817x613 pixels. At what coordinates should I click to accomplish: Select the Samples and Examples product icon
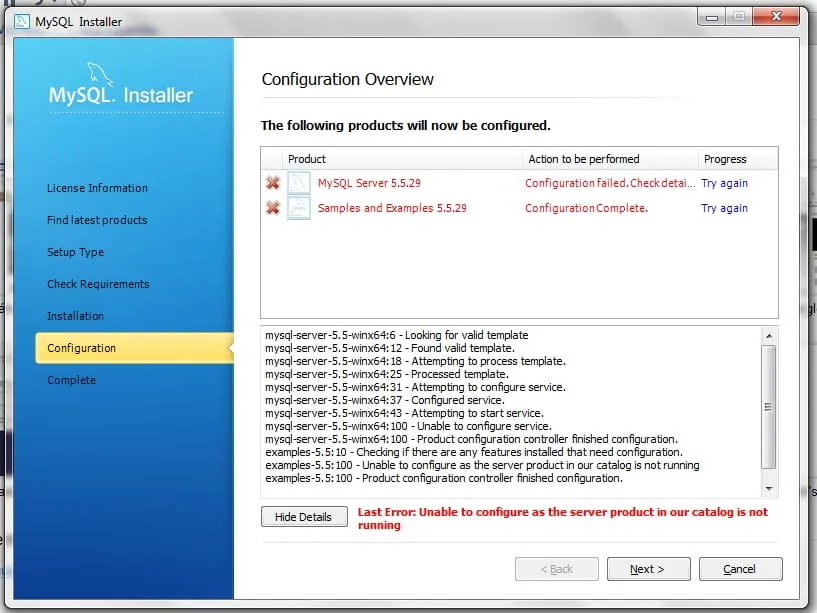[299, 208]
